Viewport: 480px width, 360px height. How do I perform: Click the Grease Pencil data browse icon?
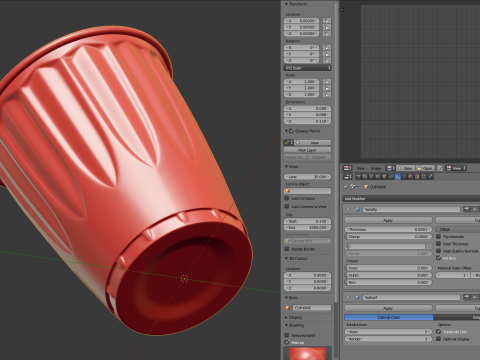click(289, 143)
